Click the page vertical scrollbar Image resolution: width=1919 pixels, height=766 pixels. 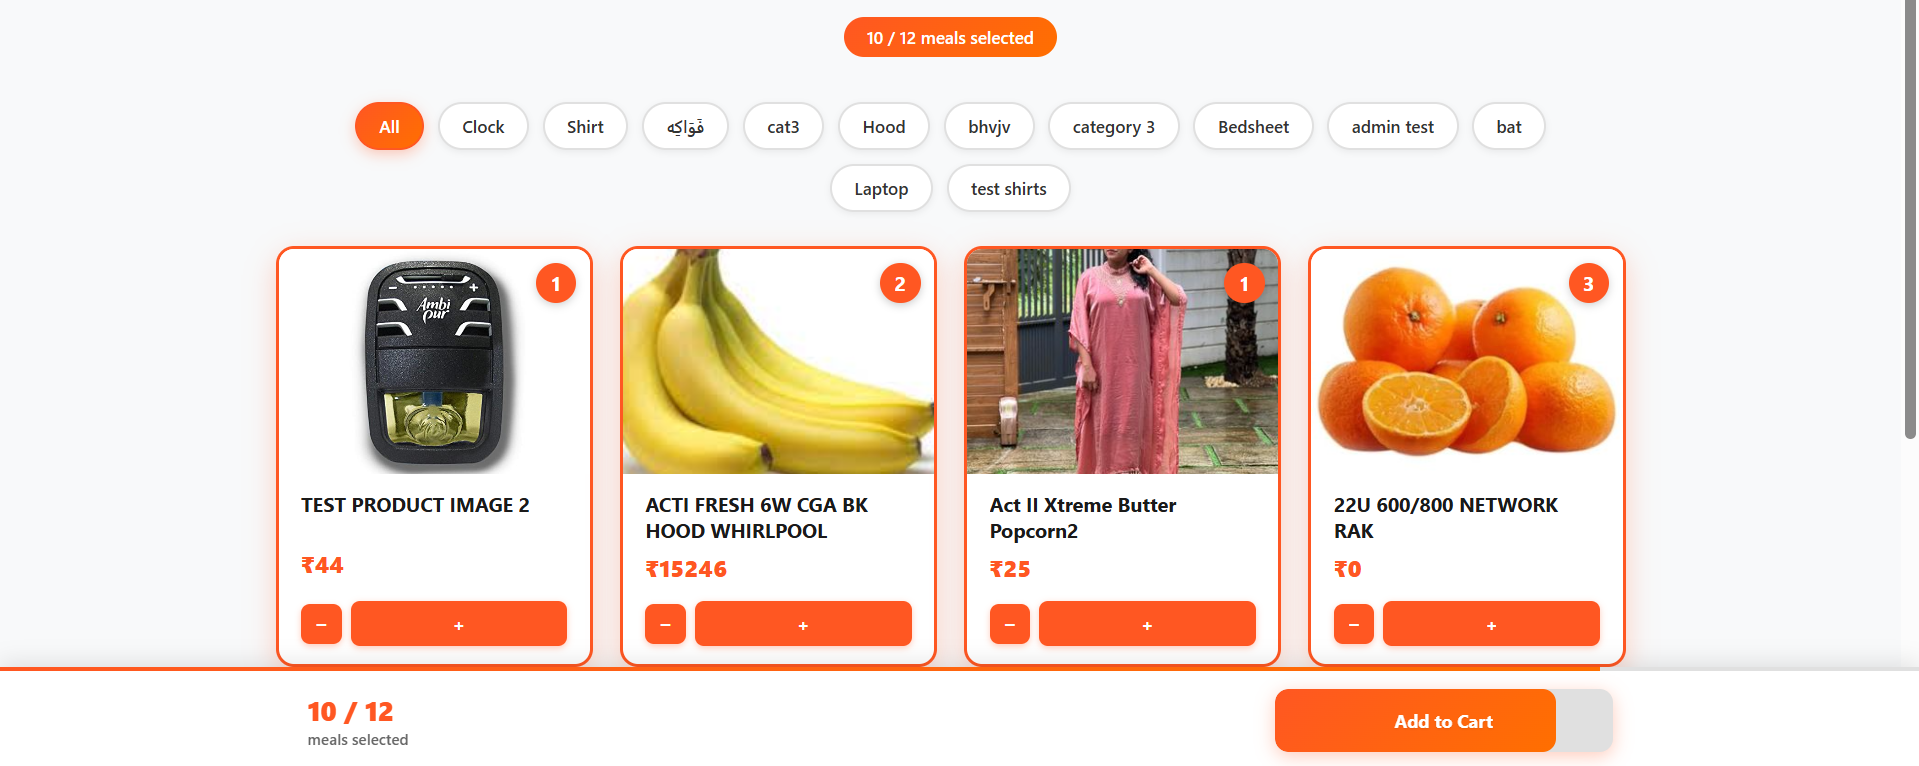1910,220
